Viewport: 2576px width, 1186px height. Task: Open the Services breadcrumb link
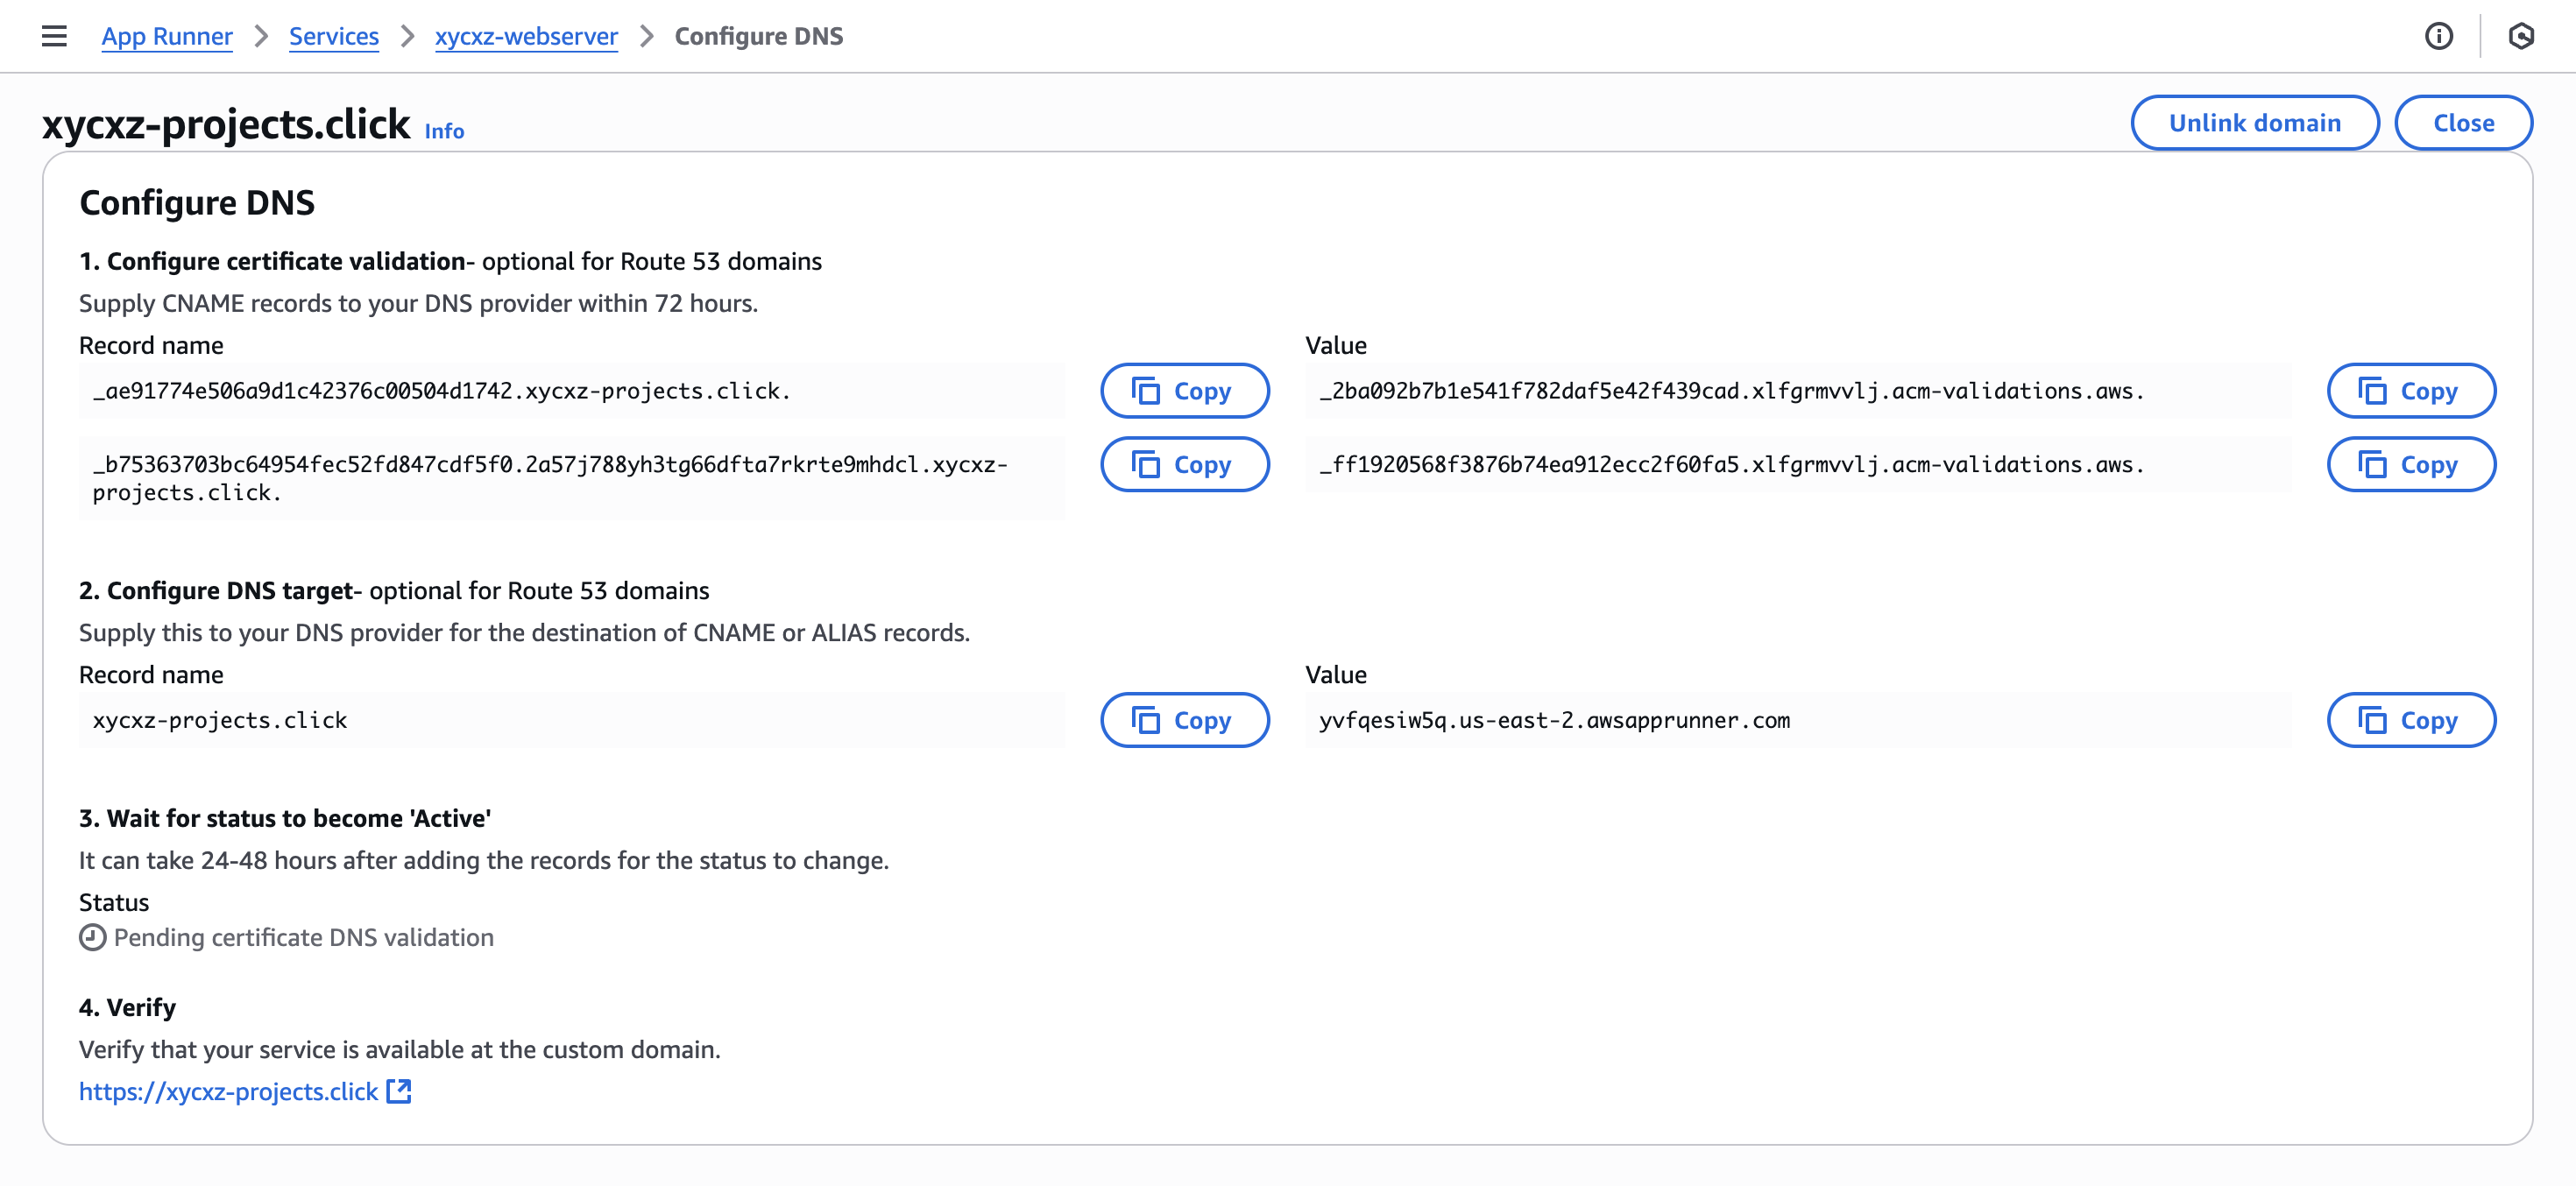coord(333,37)
